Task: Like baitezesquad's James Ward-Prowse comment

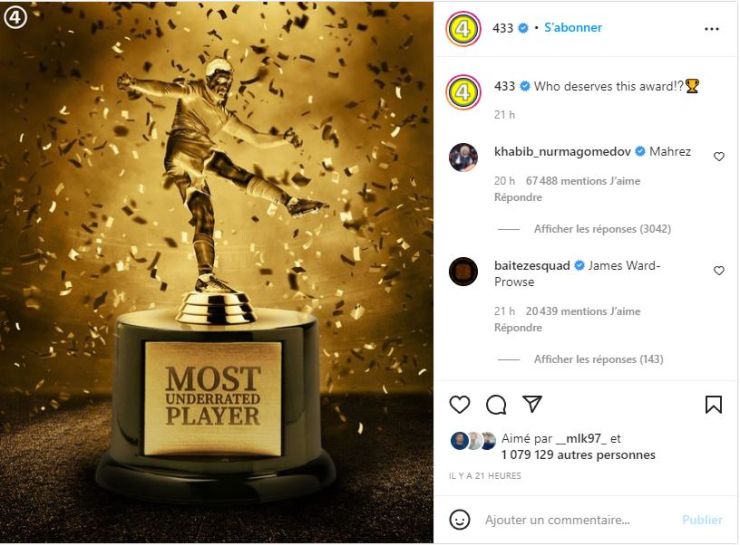Action: click(x=718, y=270)
